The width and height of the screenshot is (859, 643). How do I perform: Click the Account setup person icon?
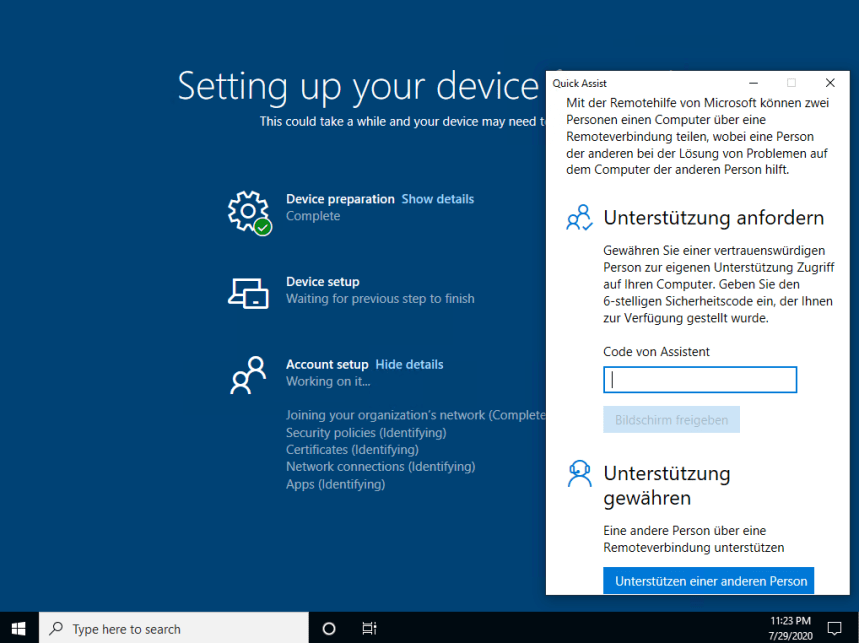click(x=246, y=376)
